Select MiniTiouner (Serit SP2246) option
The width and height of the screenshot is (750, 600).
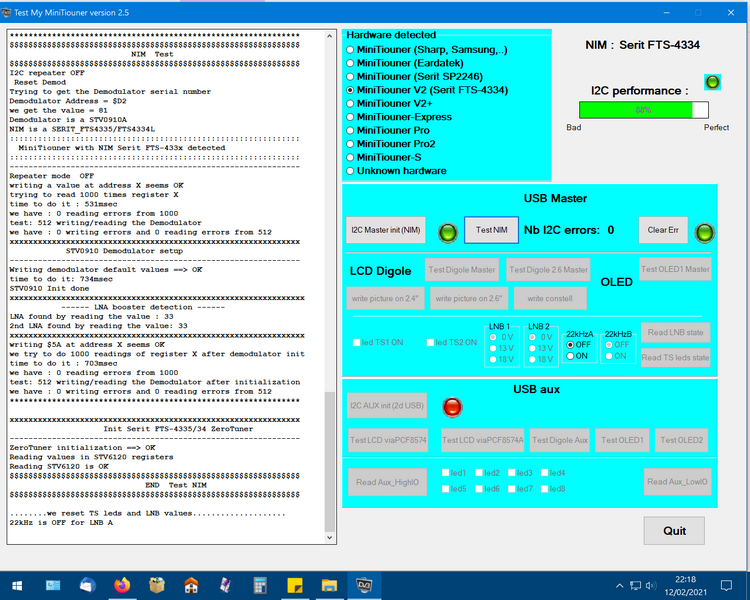(414, 77)
